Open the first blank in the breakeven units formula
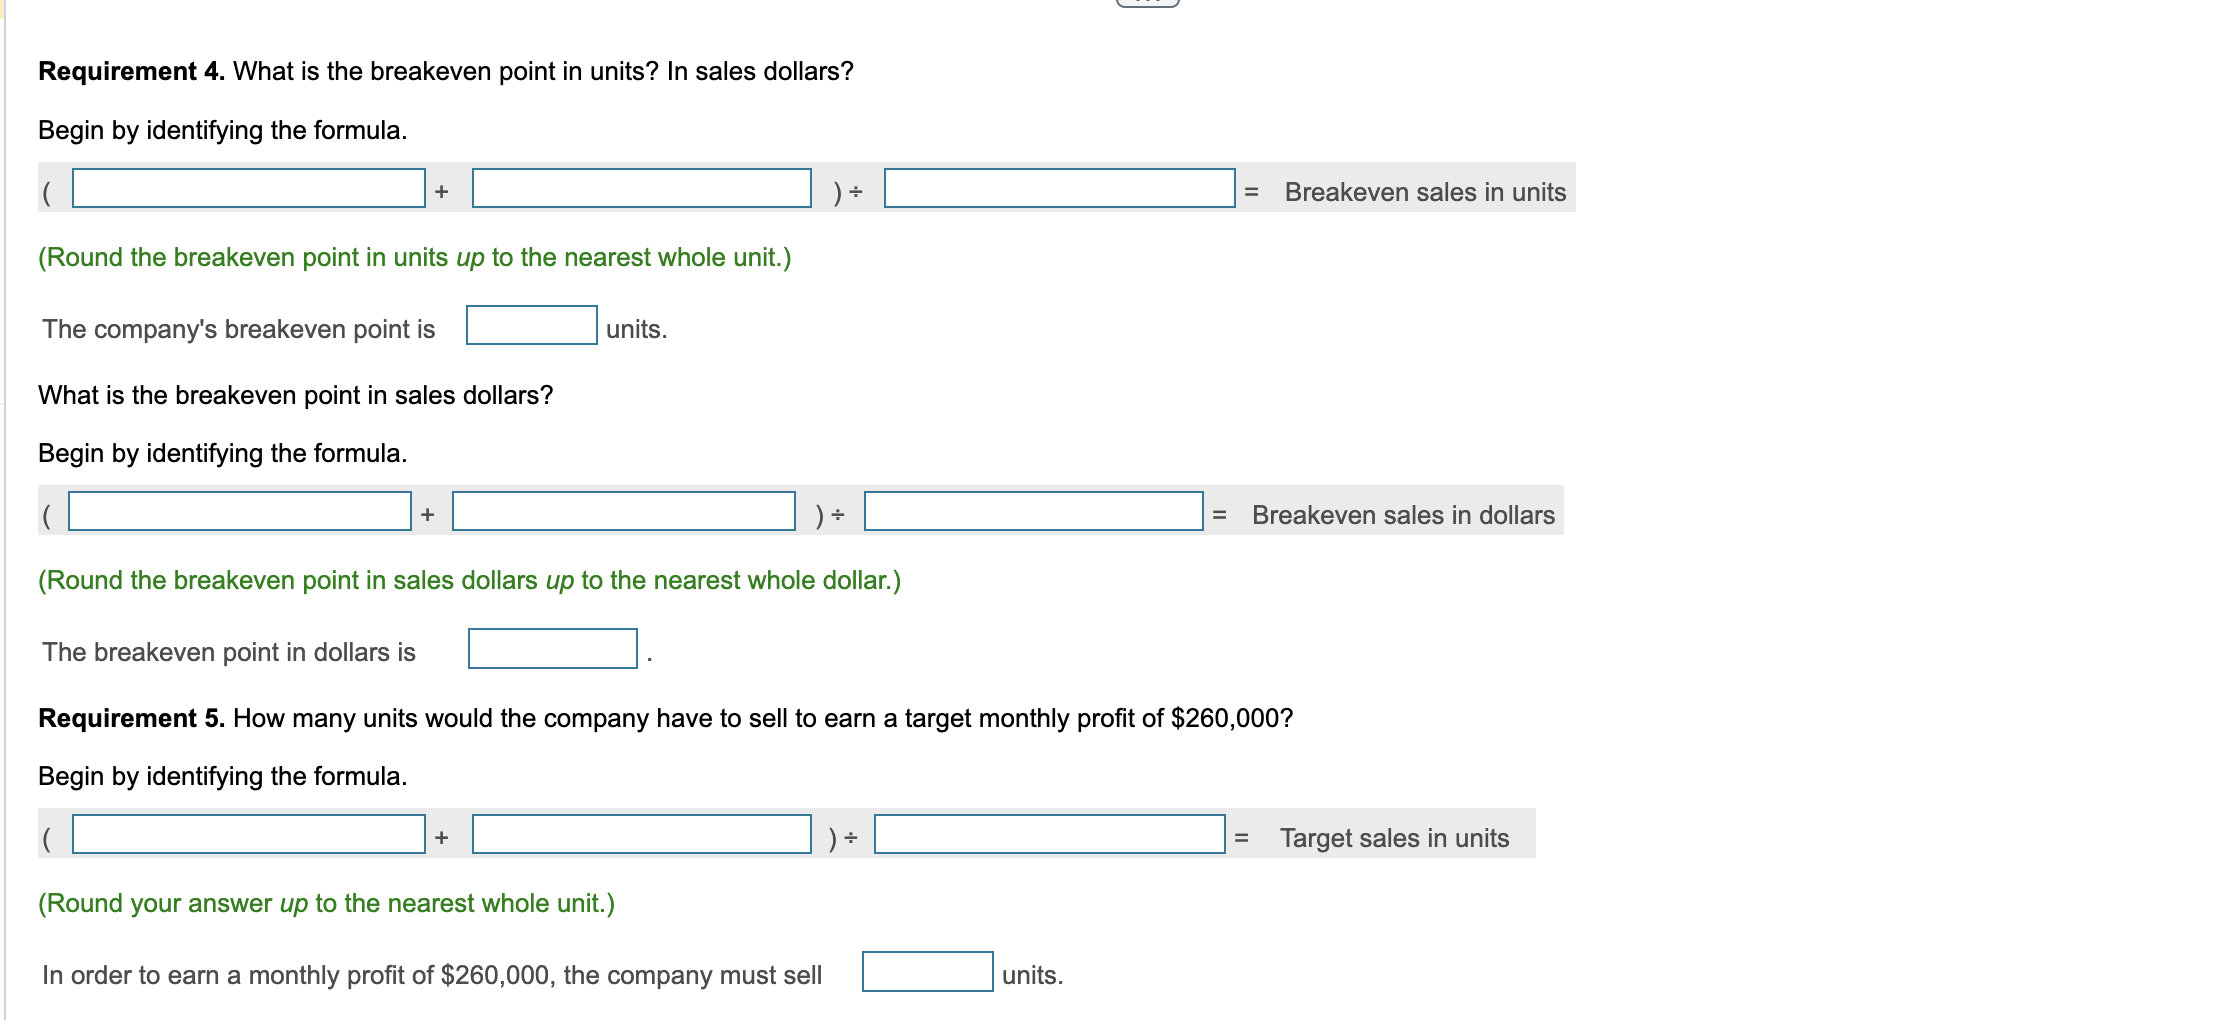Viewport: 2216px width, 1020px height. [246, 190]
